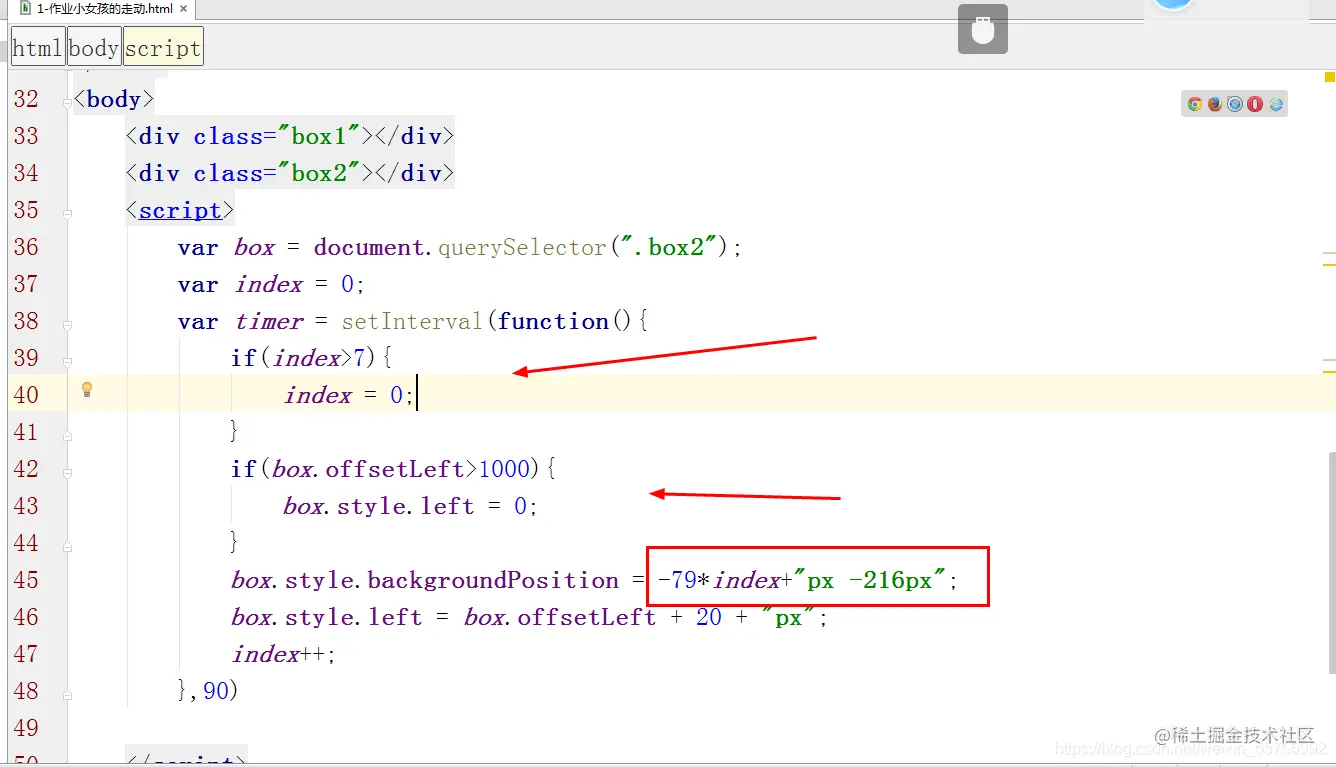Viewport: 1336px width, 767px height.
Task: Click line number 33 in the gutter
Action: click(x=26, y=136)
